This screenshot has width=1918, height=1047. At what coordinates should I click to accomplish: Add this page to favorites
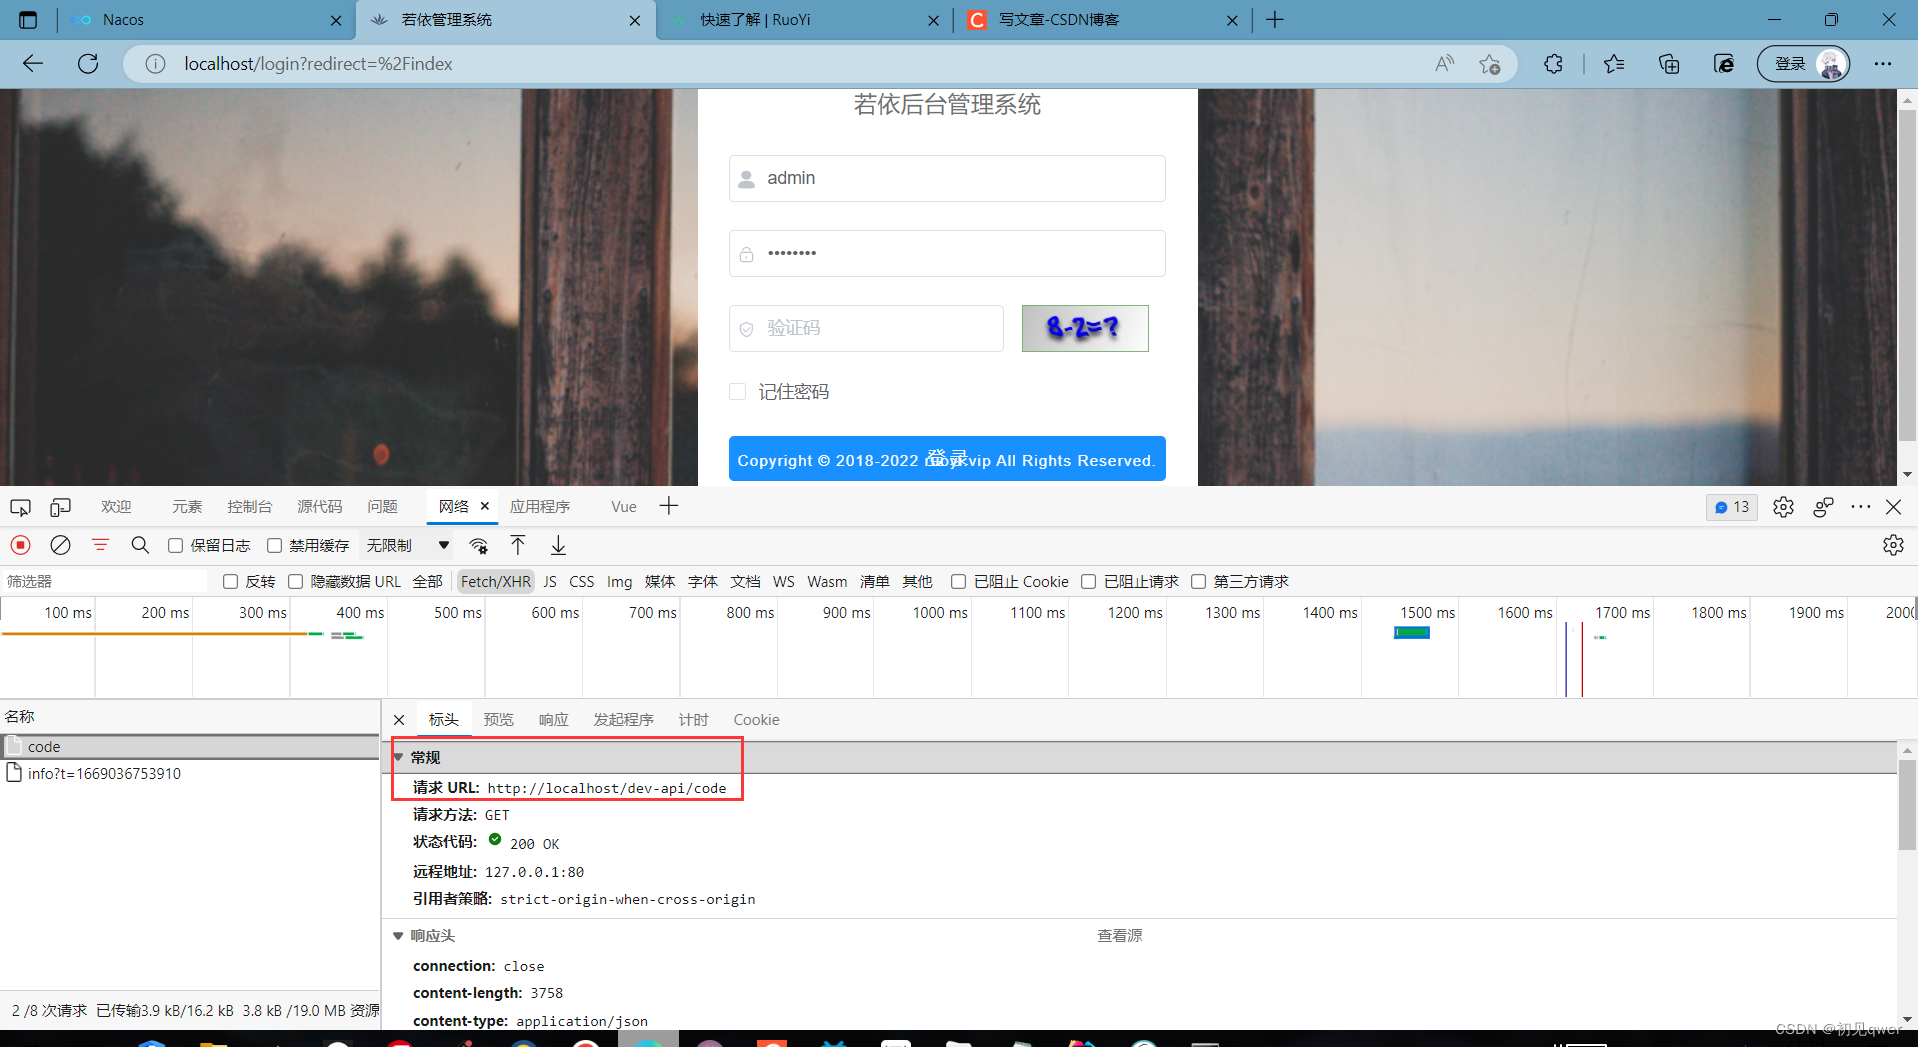click(1489, 64)
